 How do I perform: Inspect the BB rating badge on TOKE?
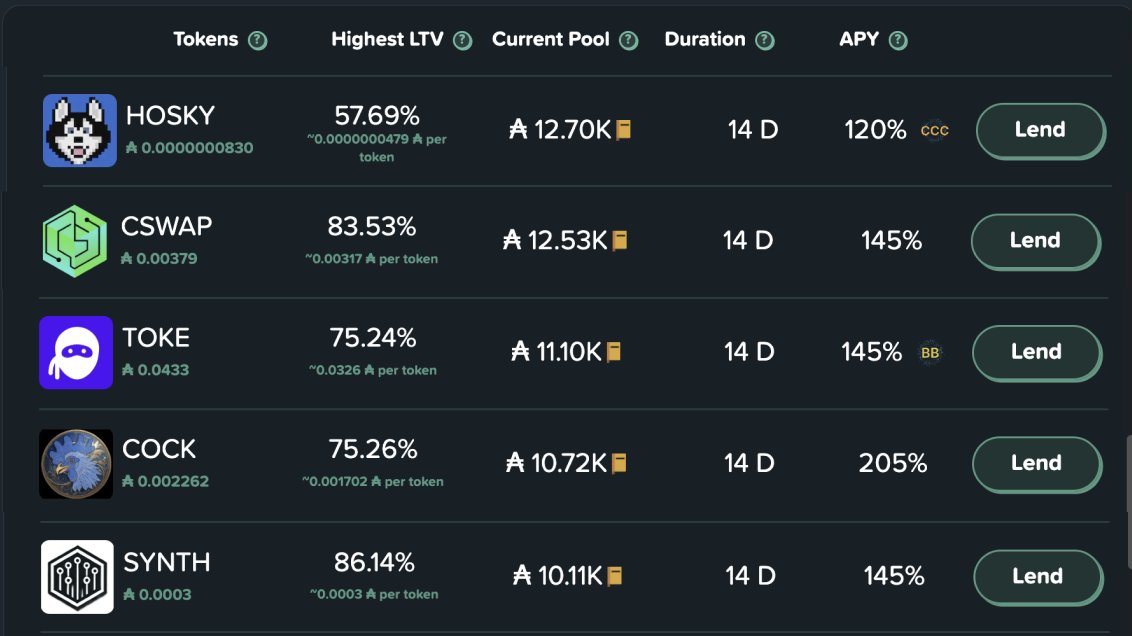(930, 352)
